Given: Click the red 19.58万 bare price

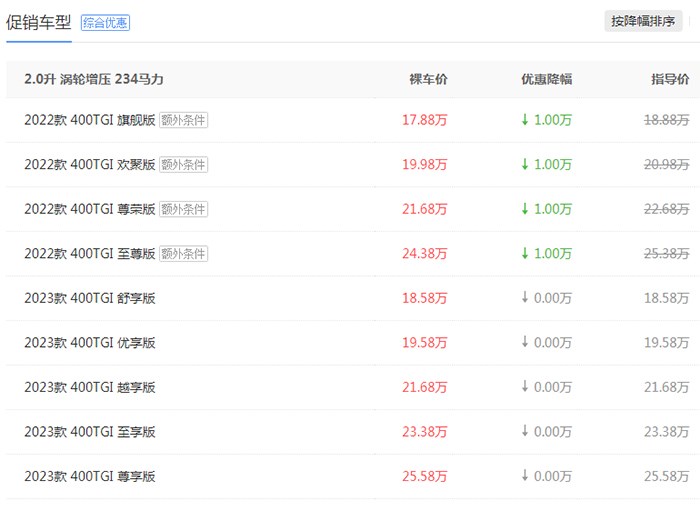Looking at the screenshot, I should pyautogui.click(x=425, y=343).
